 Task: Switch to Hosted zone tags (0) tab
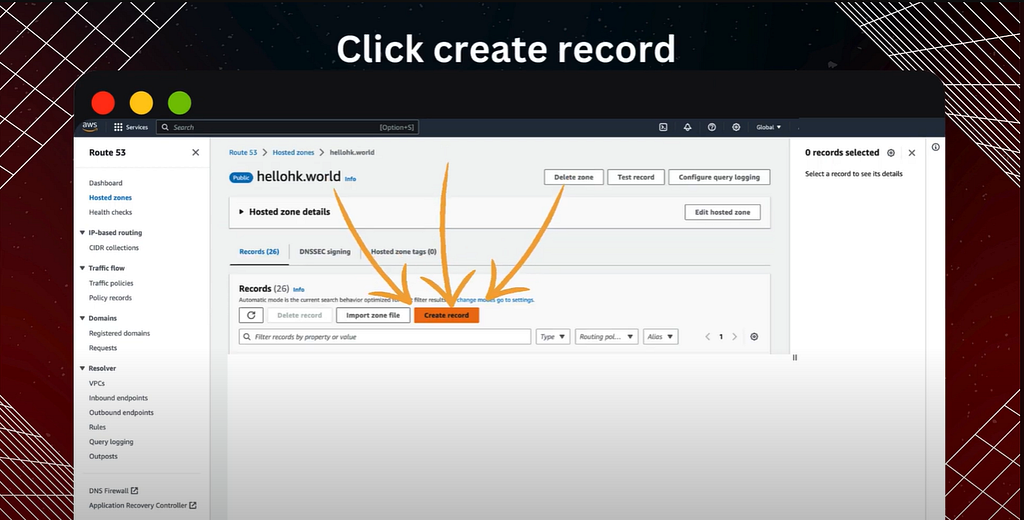tap(404, 252)
